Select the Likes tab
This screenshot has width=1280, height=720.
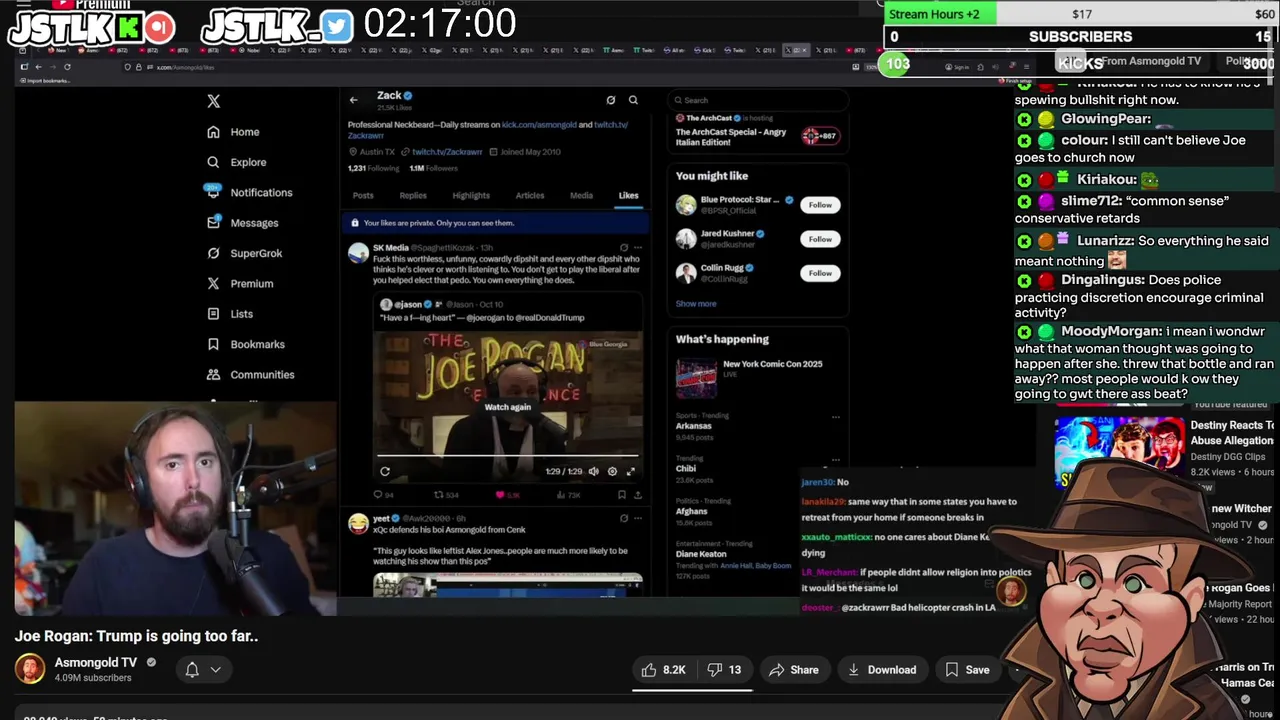point(628,196)
